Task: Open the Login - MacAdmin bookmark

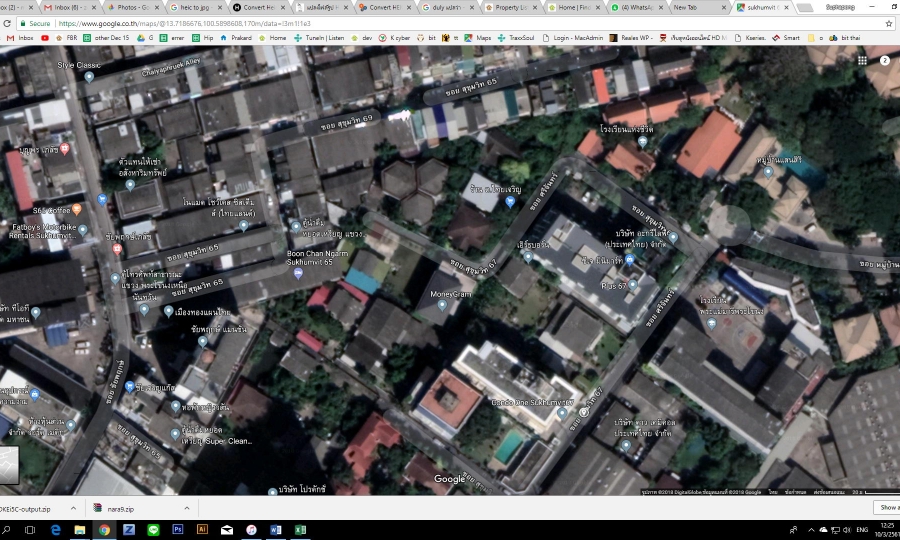Action: (572, 38)
